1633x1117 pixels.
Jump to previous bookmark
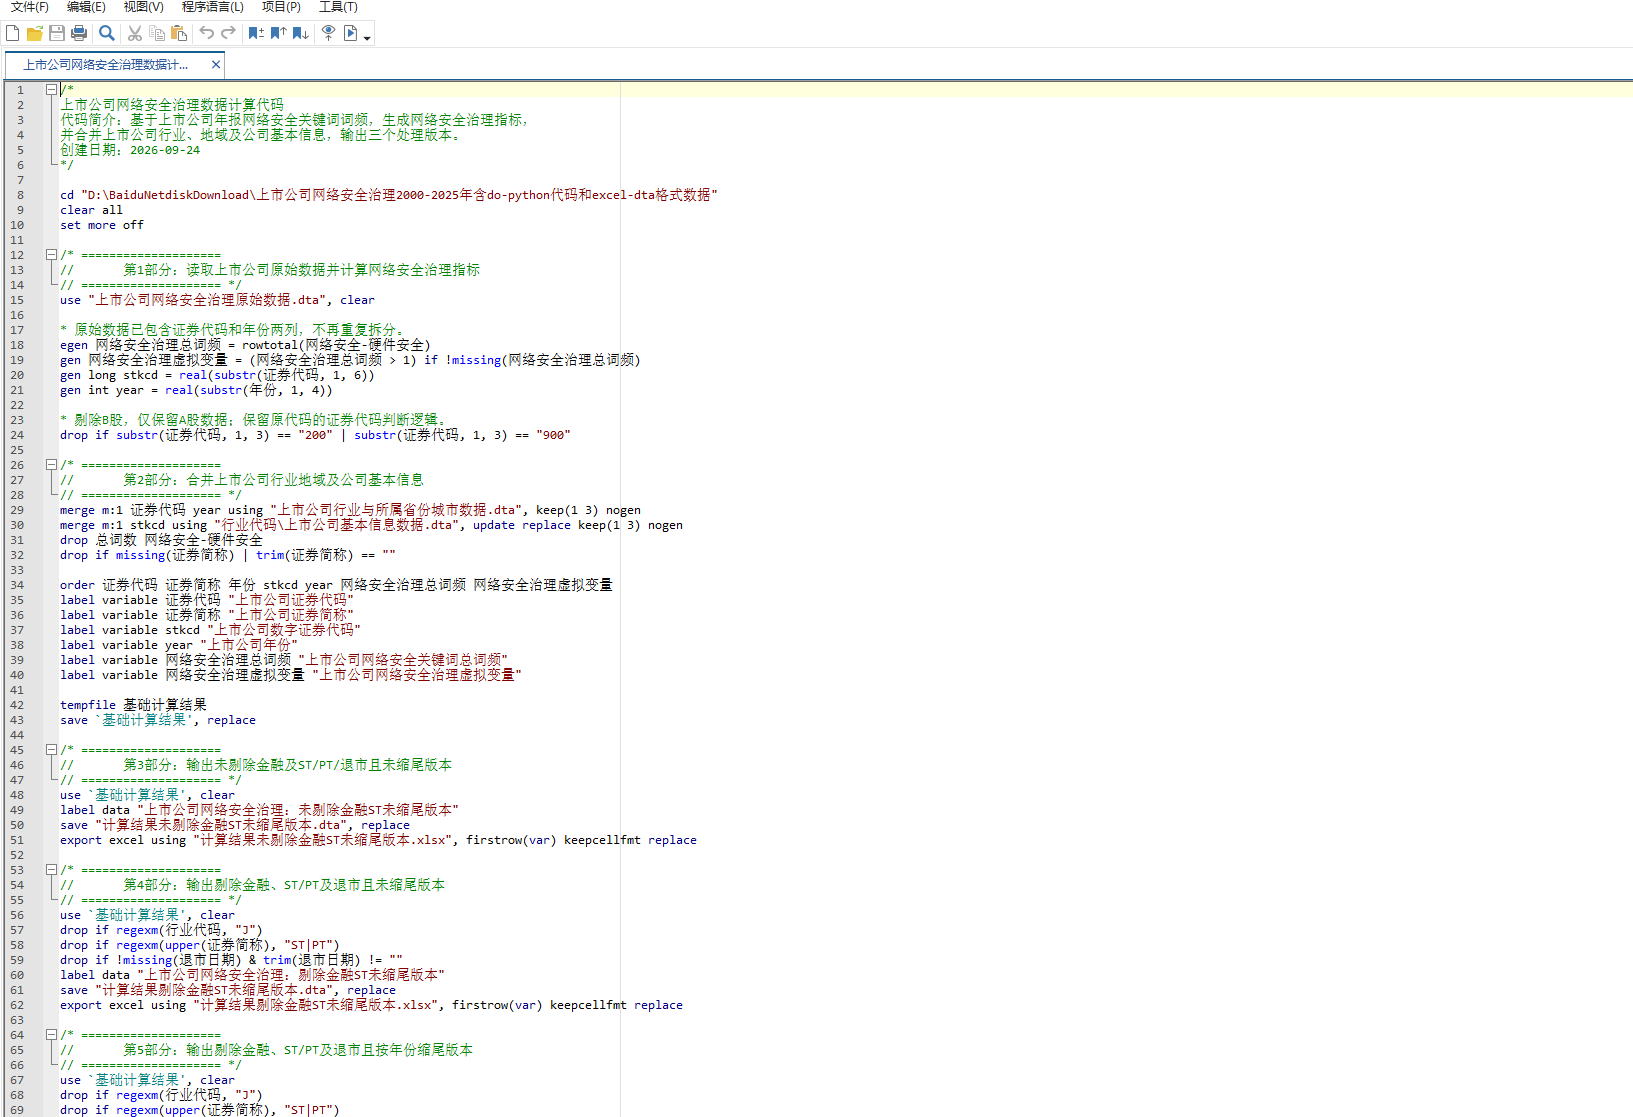[278, 33]
